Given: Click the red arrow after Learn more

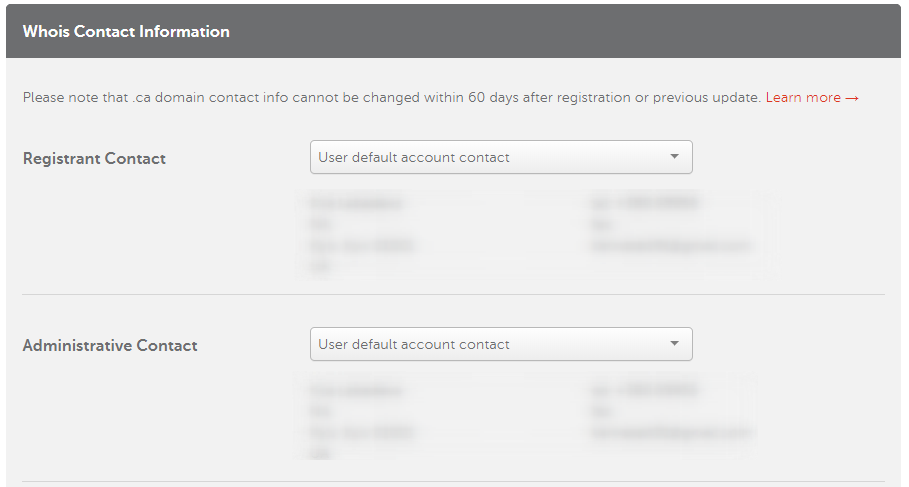Looking at the screenshot, I should (852, 98).
